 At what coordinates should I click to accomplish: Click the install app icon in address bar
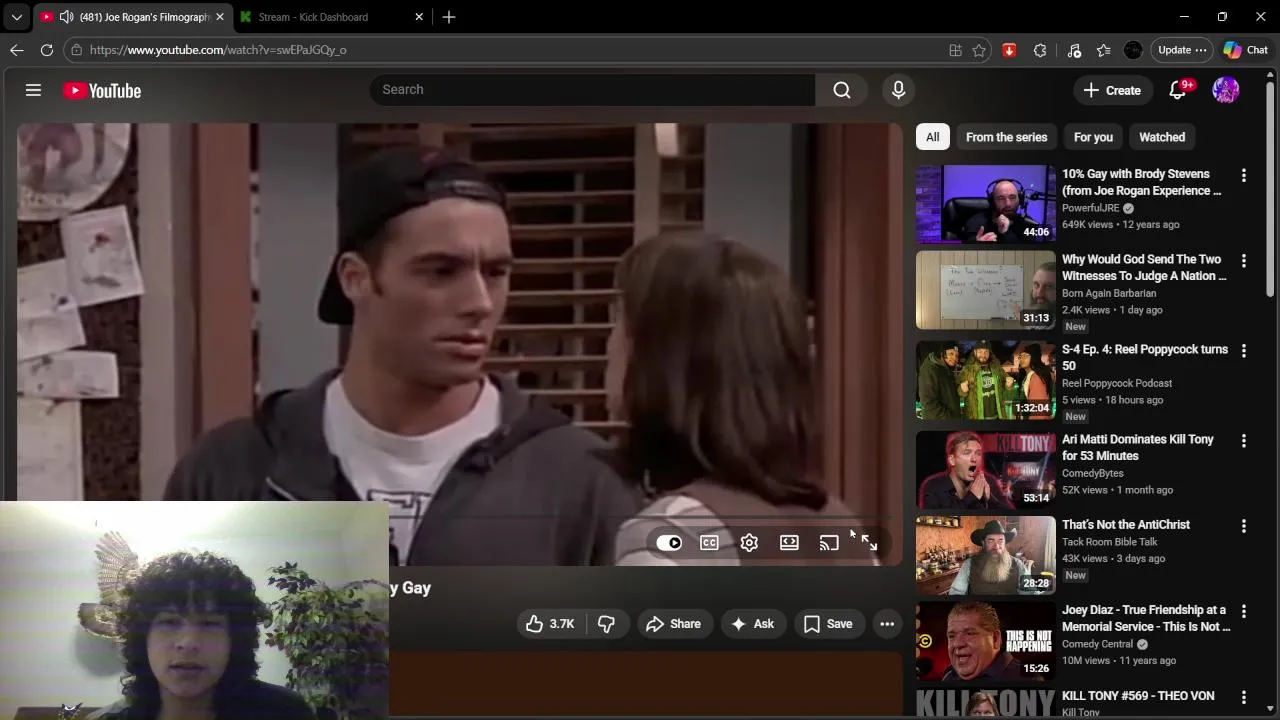point(956,50)
